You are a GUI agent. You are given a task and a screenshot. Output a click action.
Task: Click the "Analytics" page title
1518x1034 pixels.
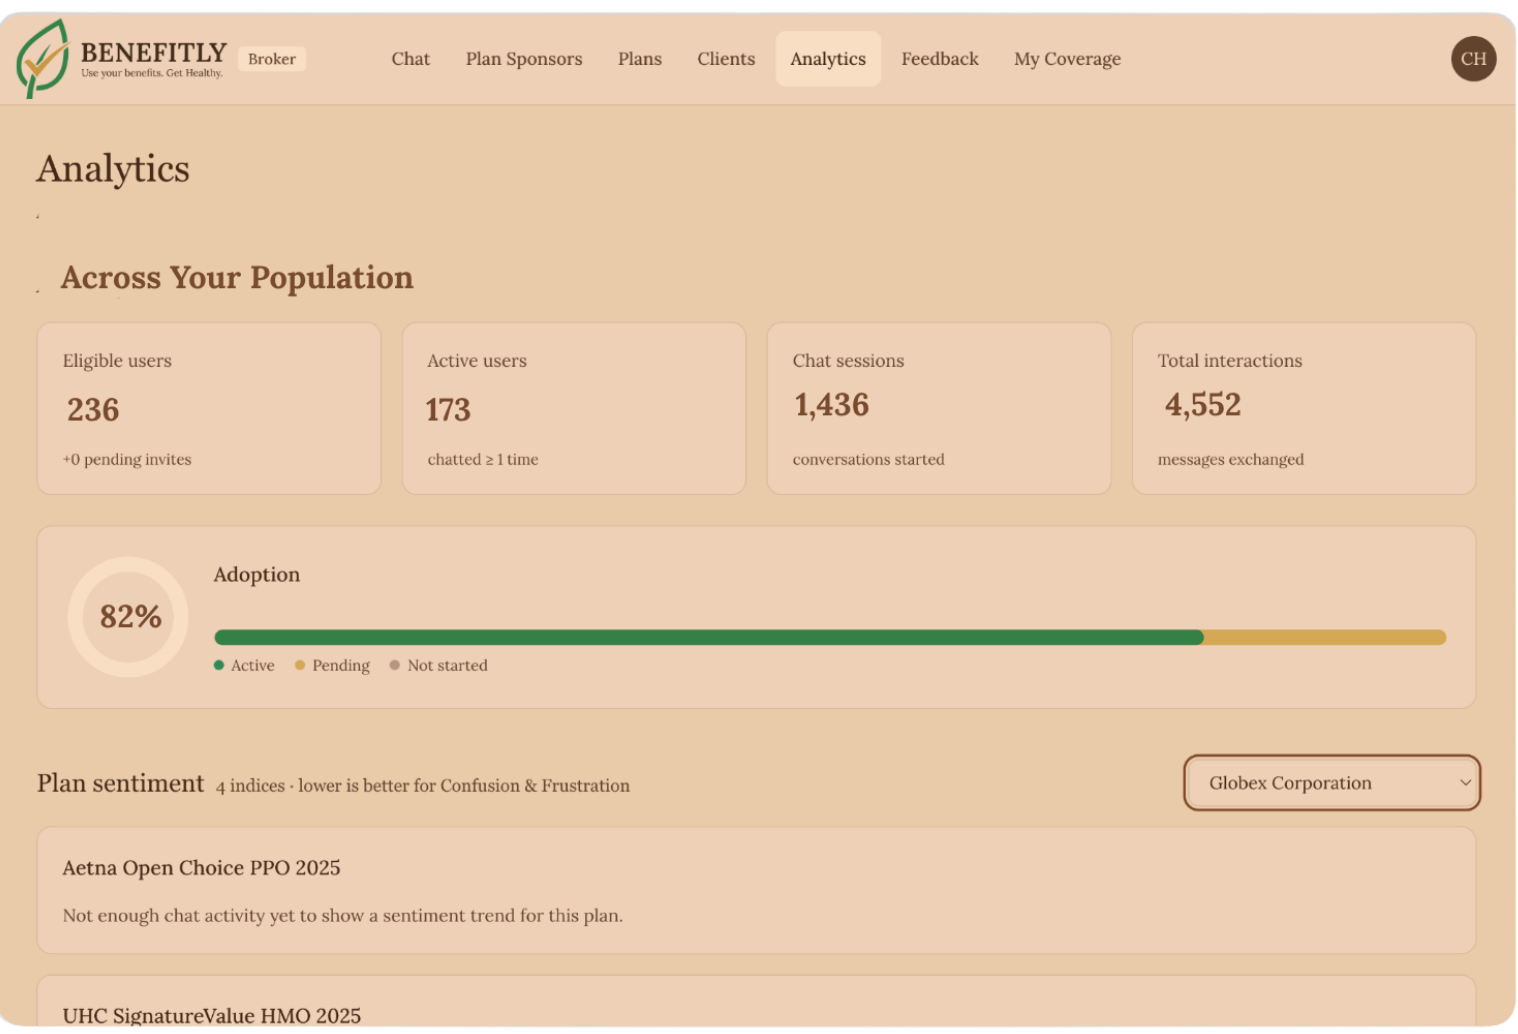pyautogui.click(x=113, y=169)
